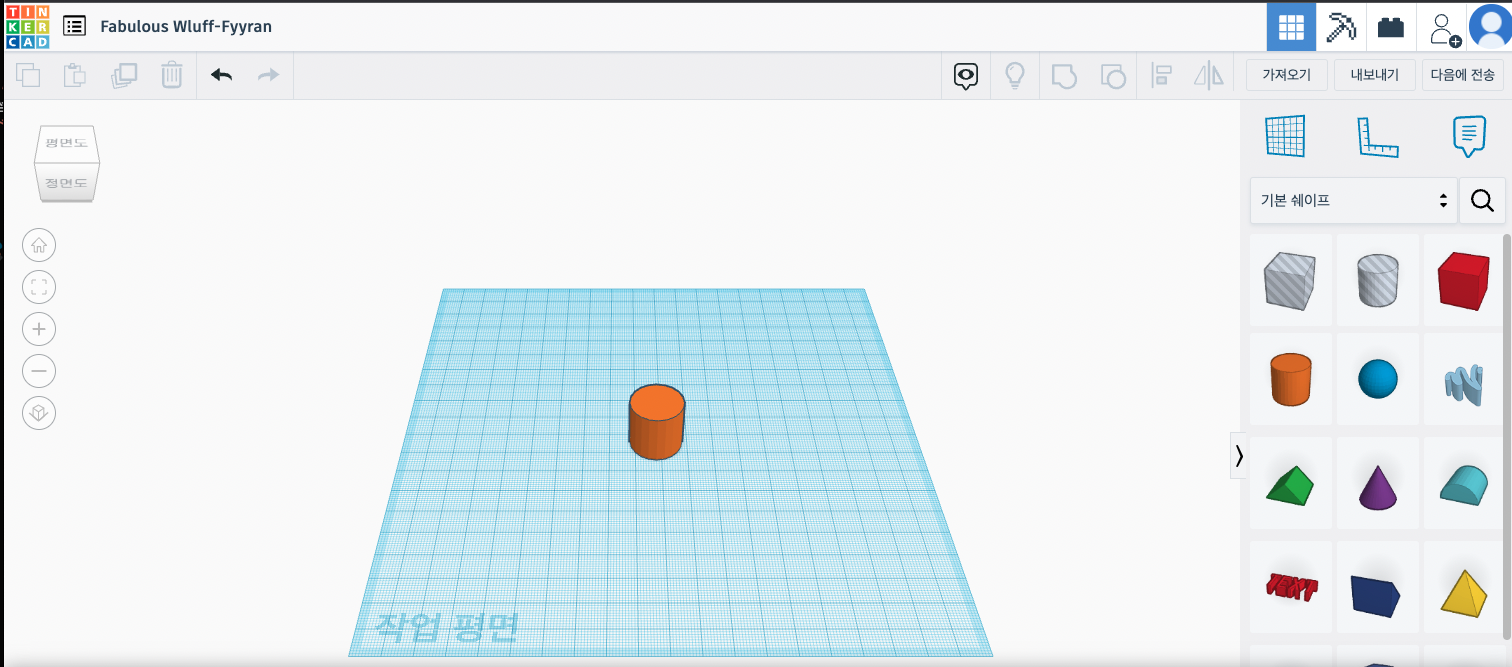Click the view cube top face 평면도
Image resolution: width=1512 pixels, height=667 pixels.
coord(66,143)
